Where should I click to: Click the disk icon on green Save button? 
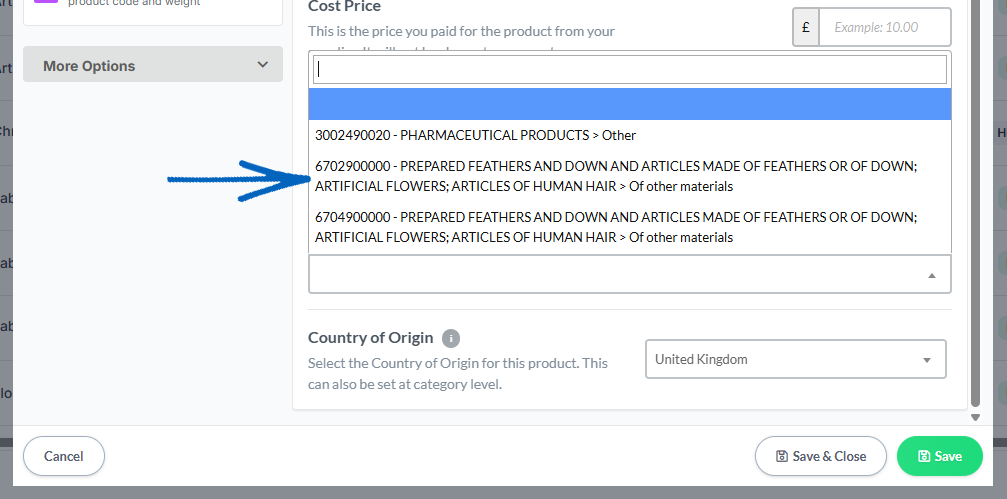click(x=924, y=456)
